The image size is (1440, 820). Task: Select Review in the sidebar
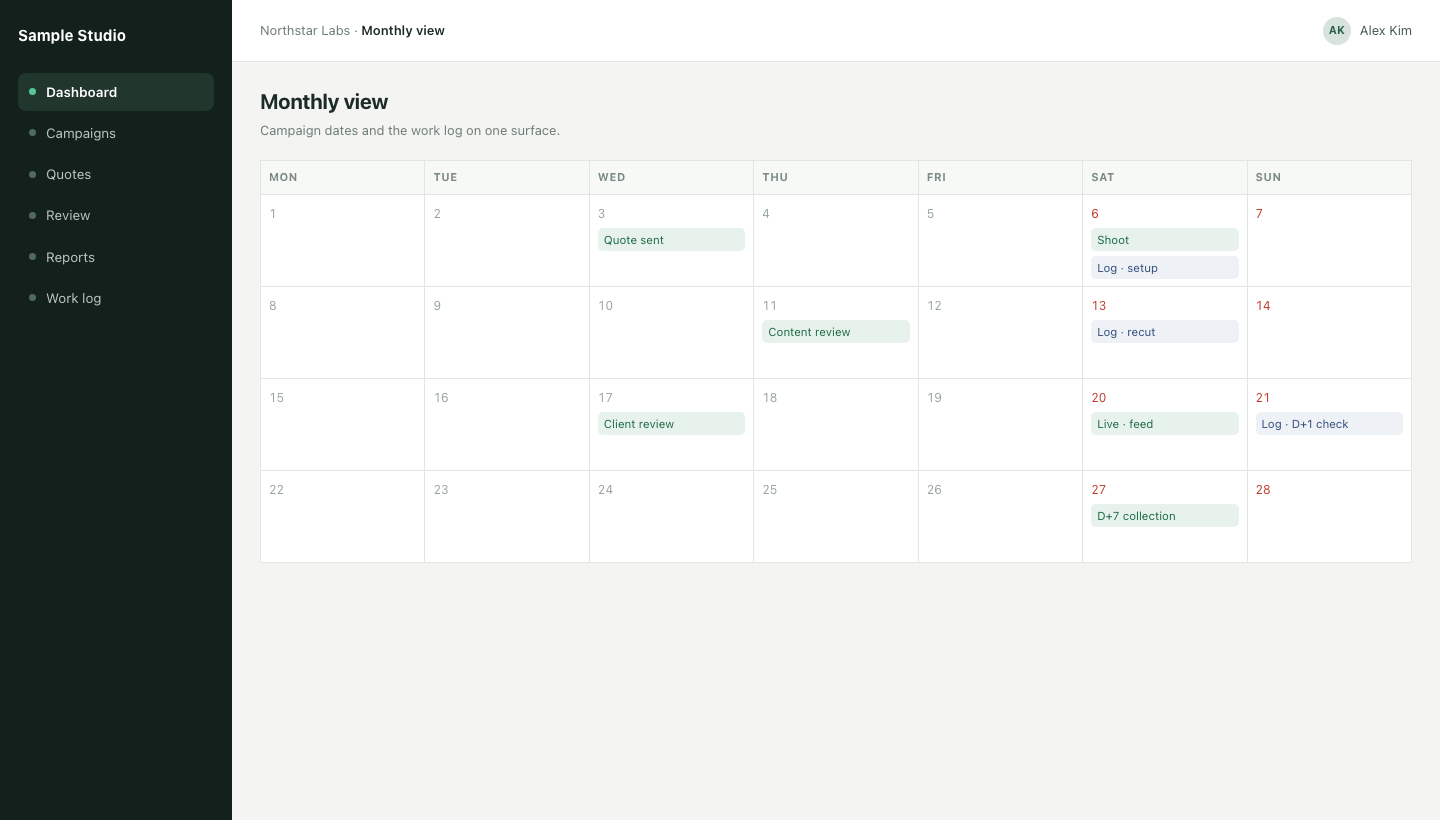click(x=116, y=215)
